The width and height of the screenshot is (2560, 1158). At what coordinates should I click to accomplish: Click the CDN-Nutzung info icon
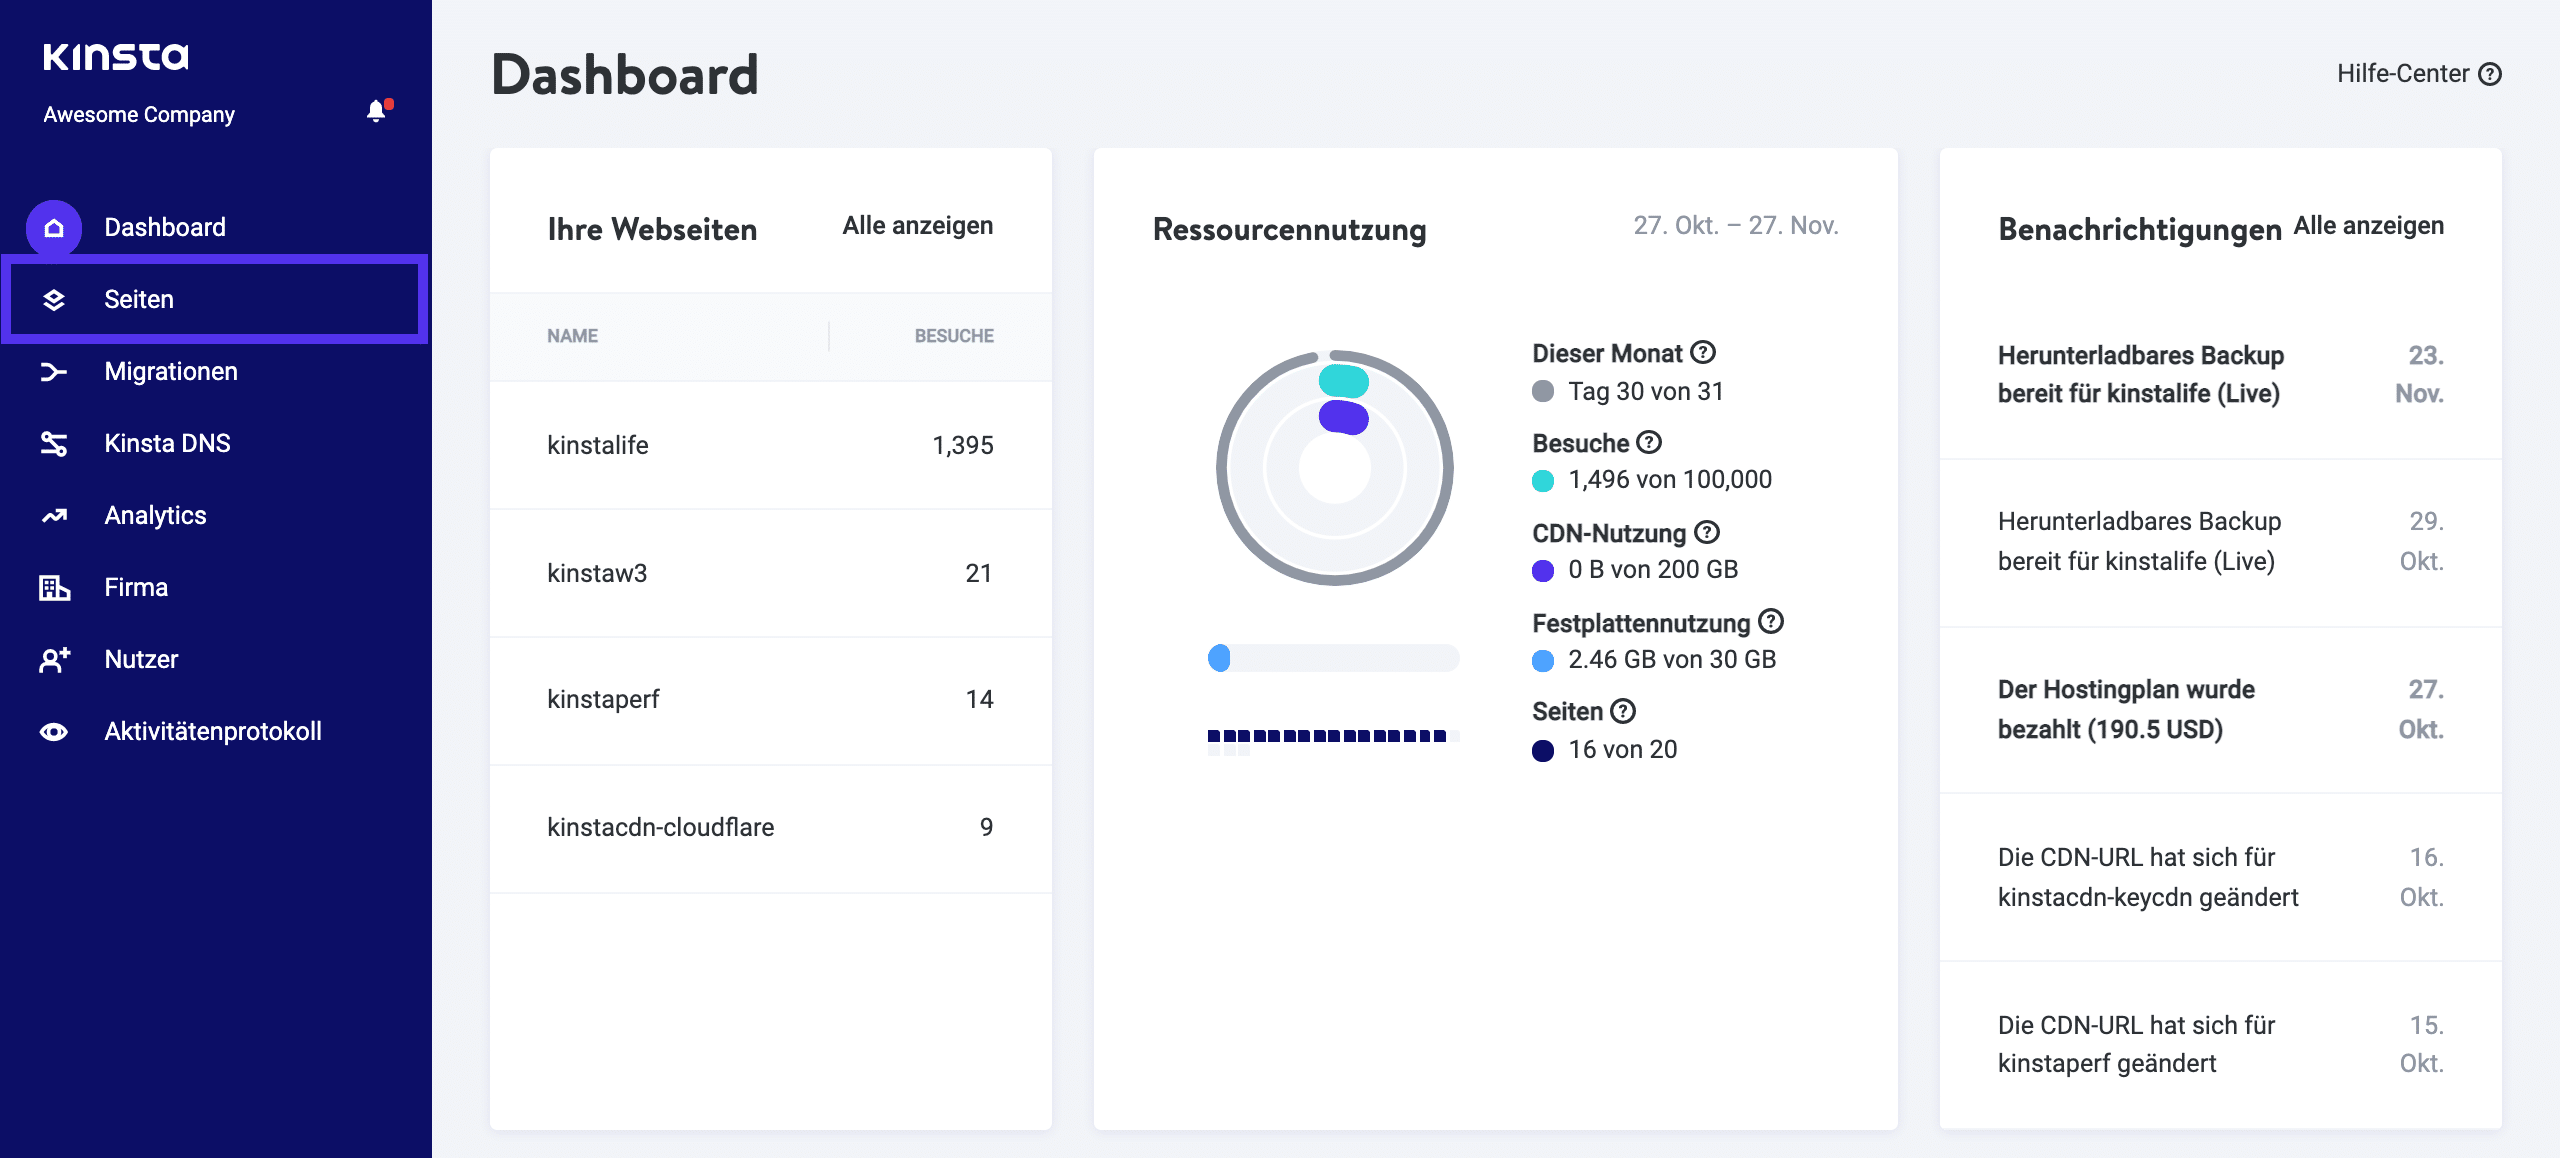click(1707, 532)
